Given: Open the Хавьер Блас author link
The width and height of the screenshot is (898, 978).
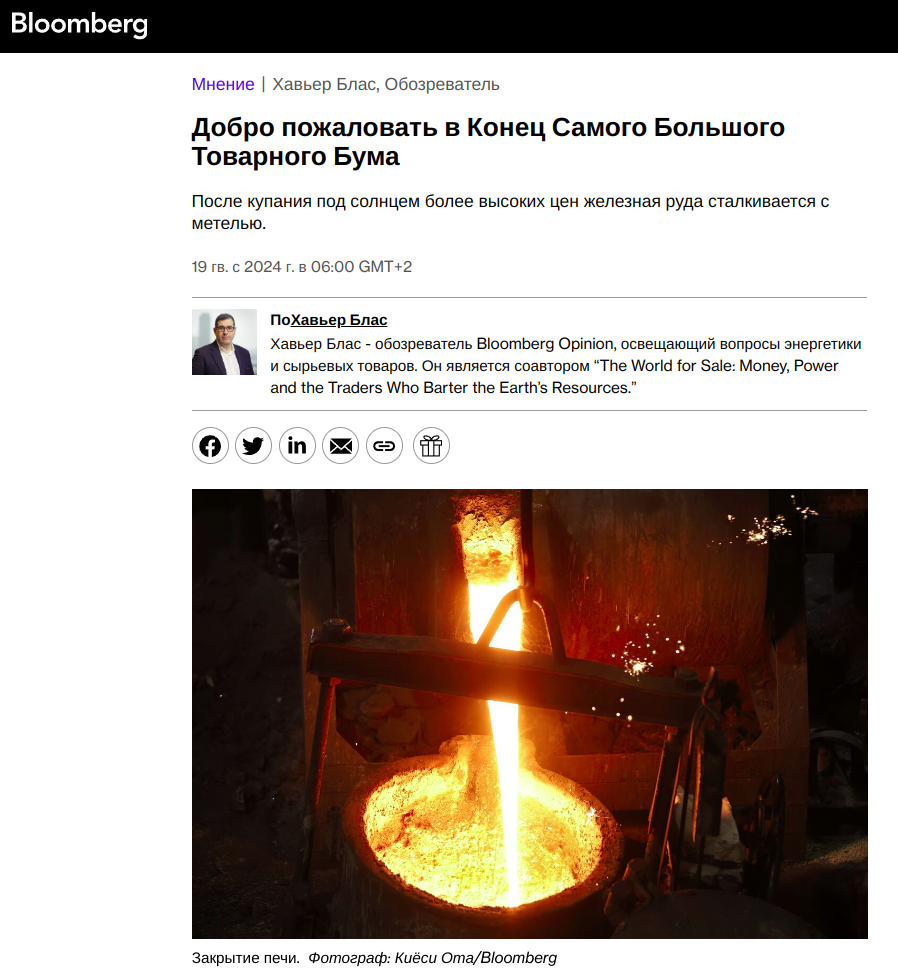Looking at the screenshot, I should click(x=339, y=320).
